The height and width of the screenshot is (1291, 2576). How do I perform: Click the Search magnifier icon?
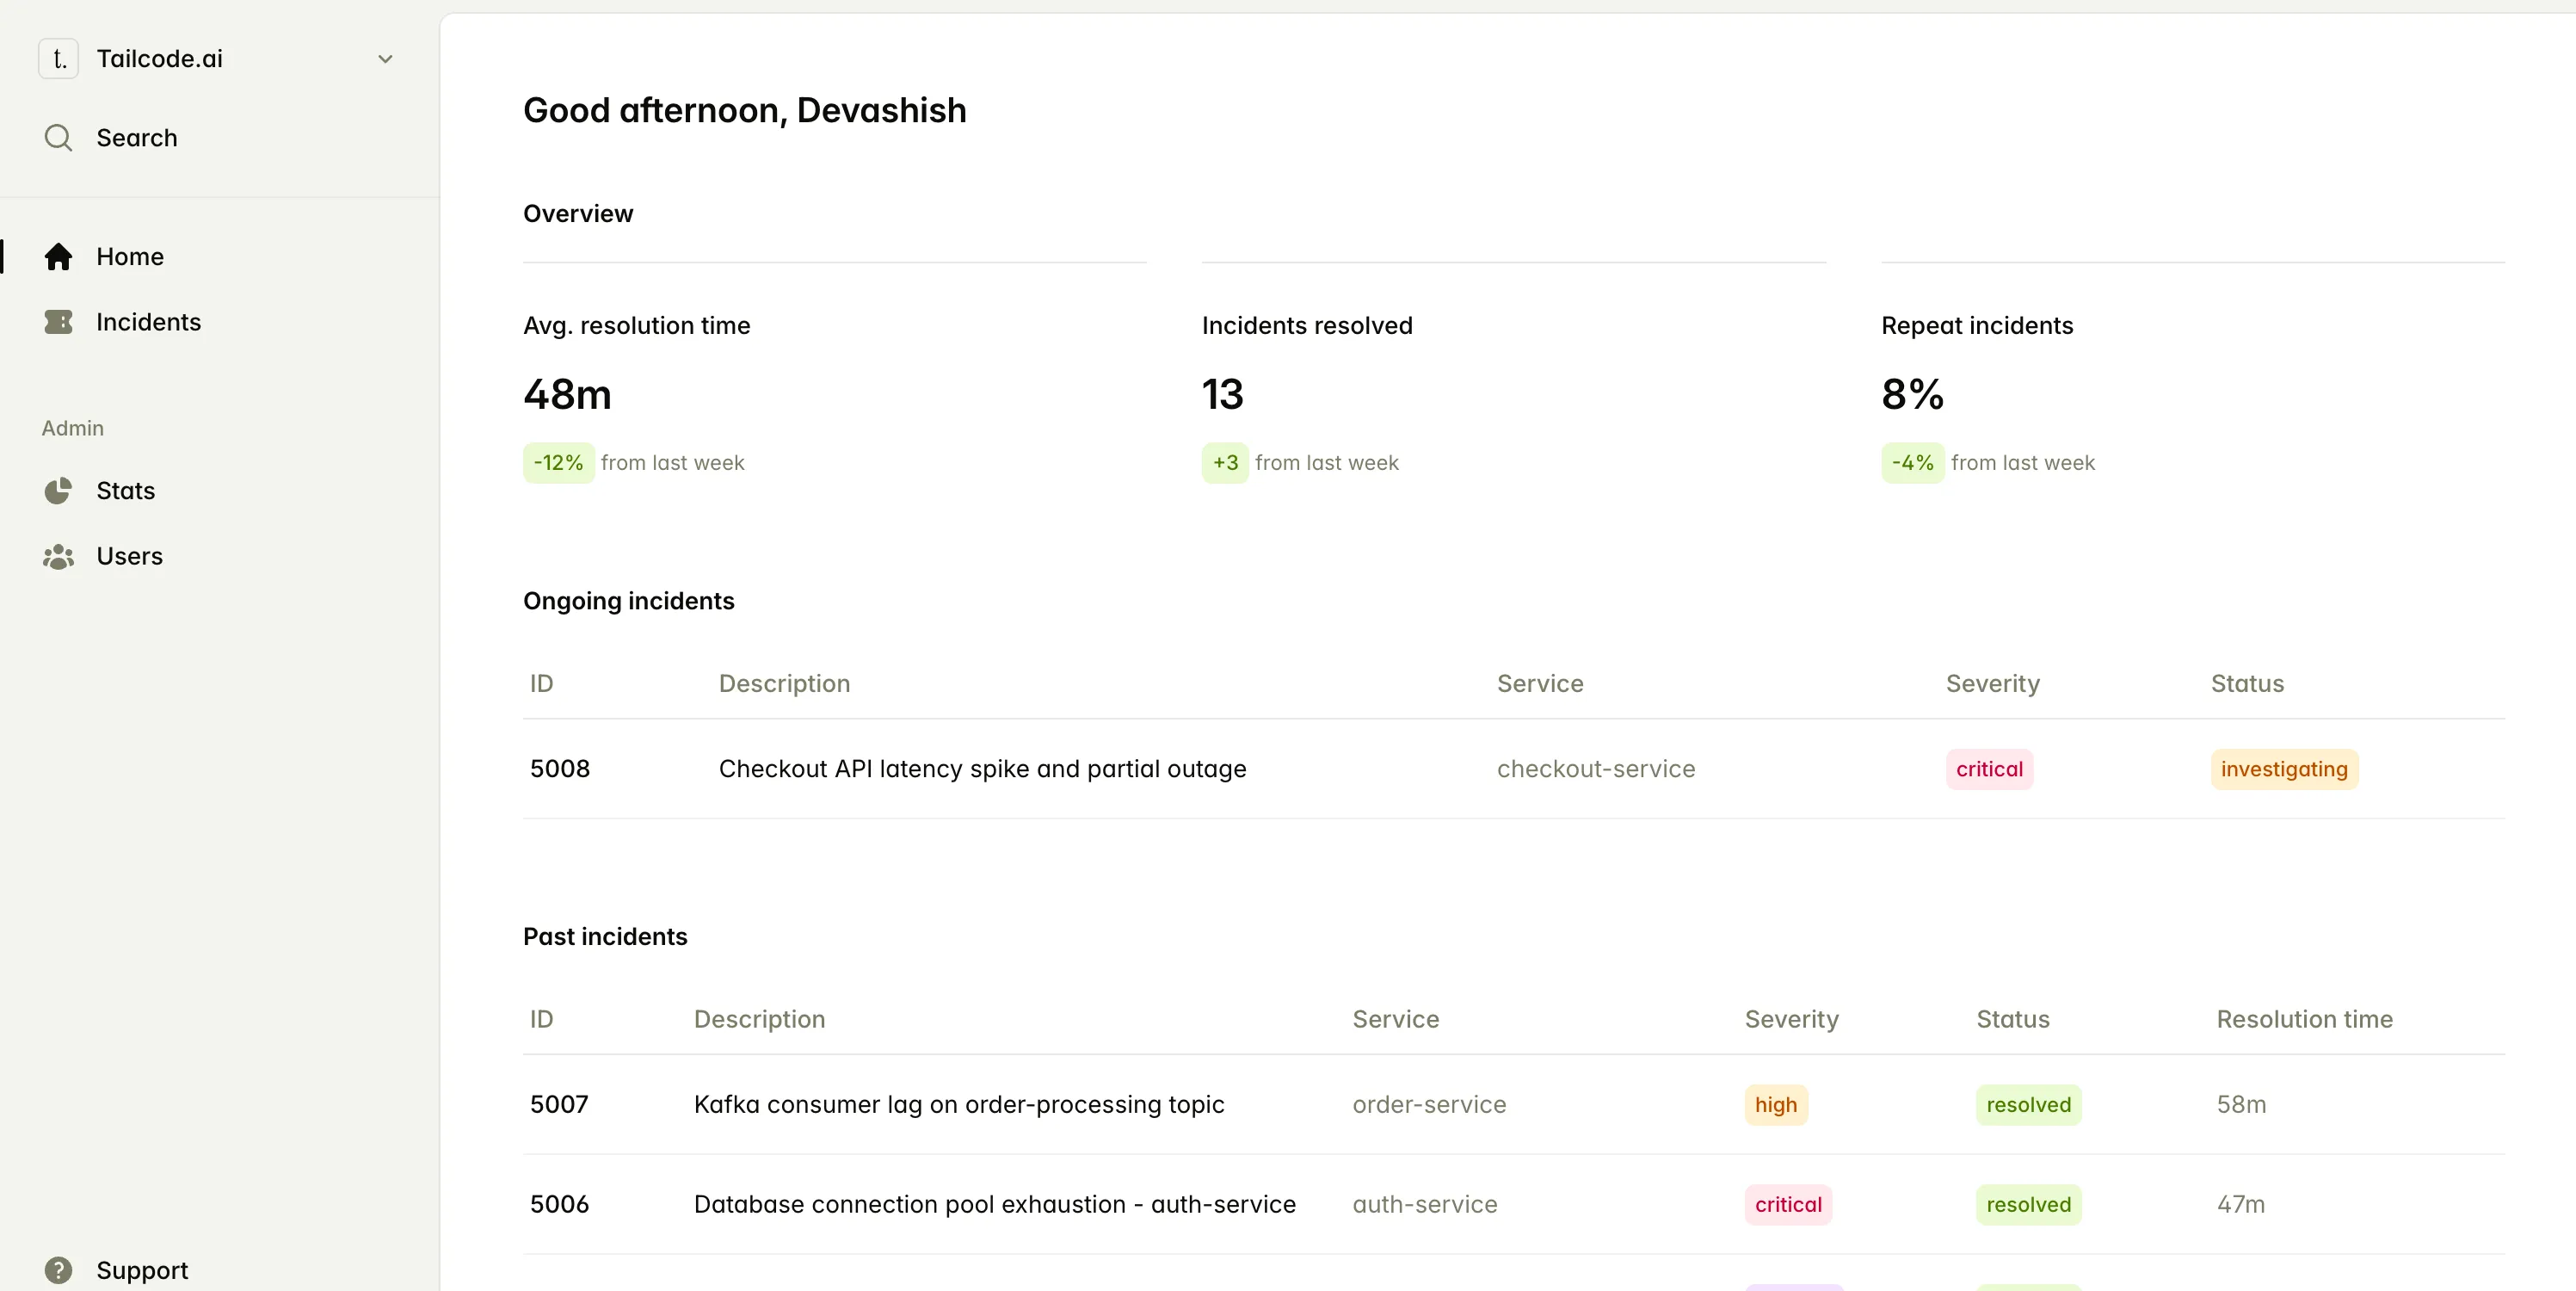coord(58,138)
